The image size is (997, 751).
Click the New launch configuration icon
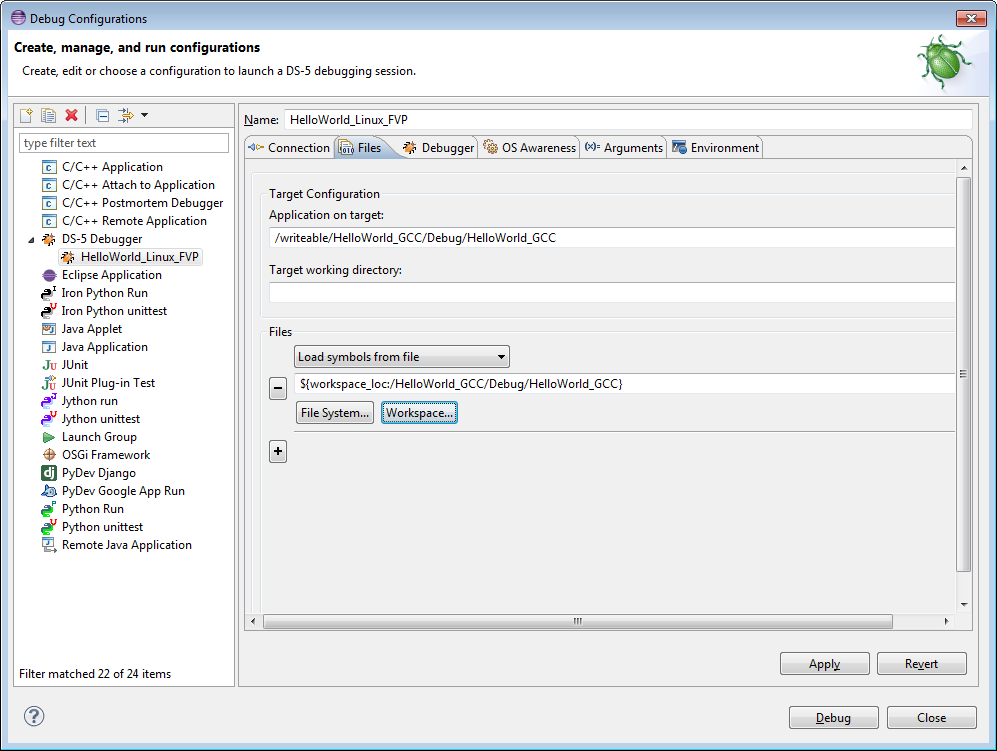[x=27, y=115]
